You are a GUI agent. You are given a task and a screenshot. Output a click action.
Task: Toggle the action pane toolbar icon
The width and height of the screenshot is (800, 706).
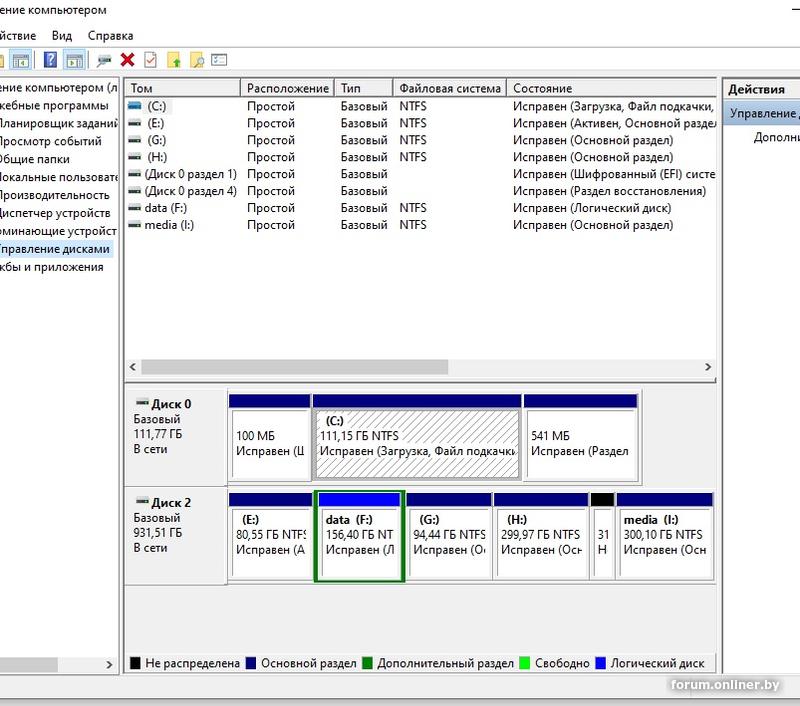point(74,60)
